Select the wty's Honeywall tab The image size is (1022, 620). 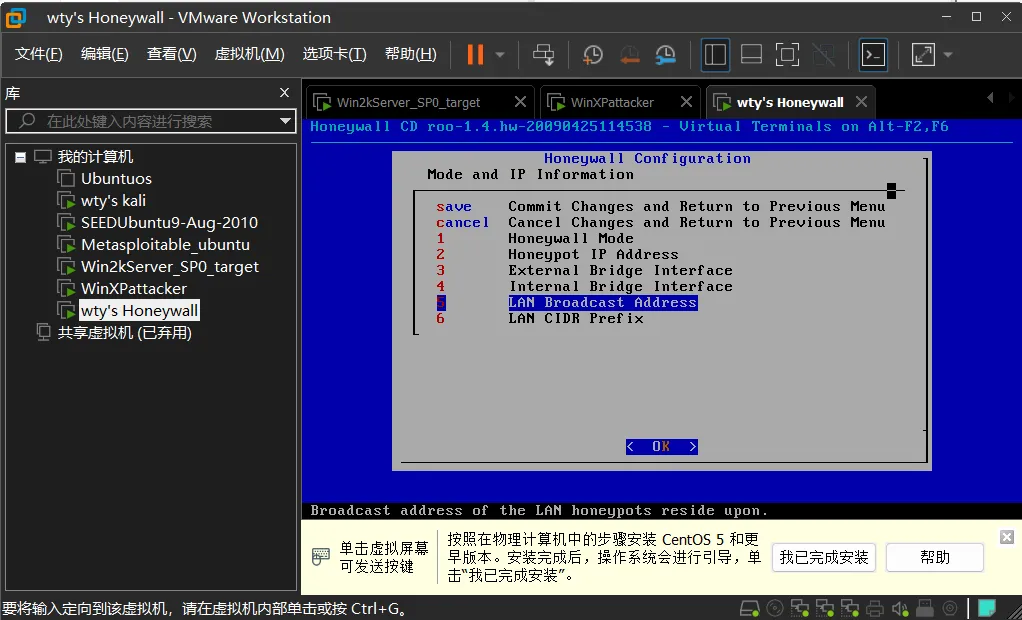coord(790,102)
